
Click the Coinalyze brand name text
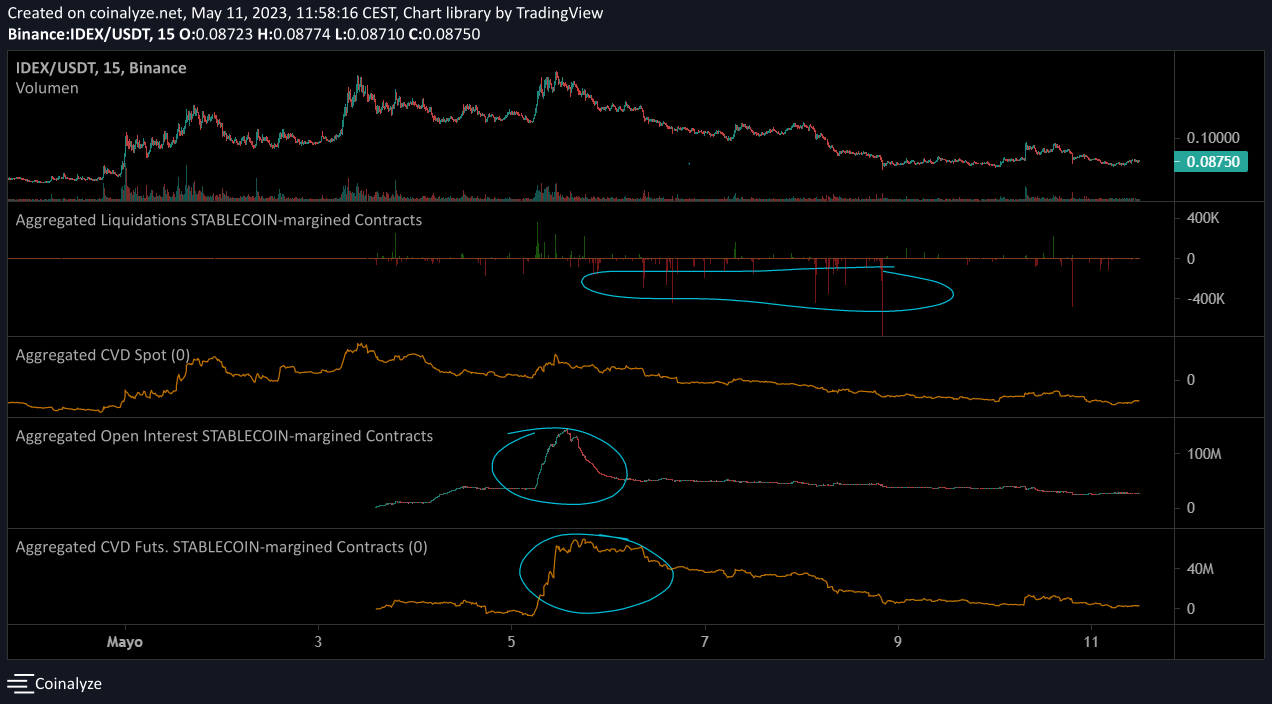click(x=68, y=684)
